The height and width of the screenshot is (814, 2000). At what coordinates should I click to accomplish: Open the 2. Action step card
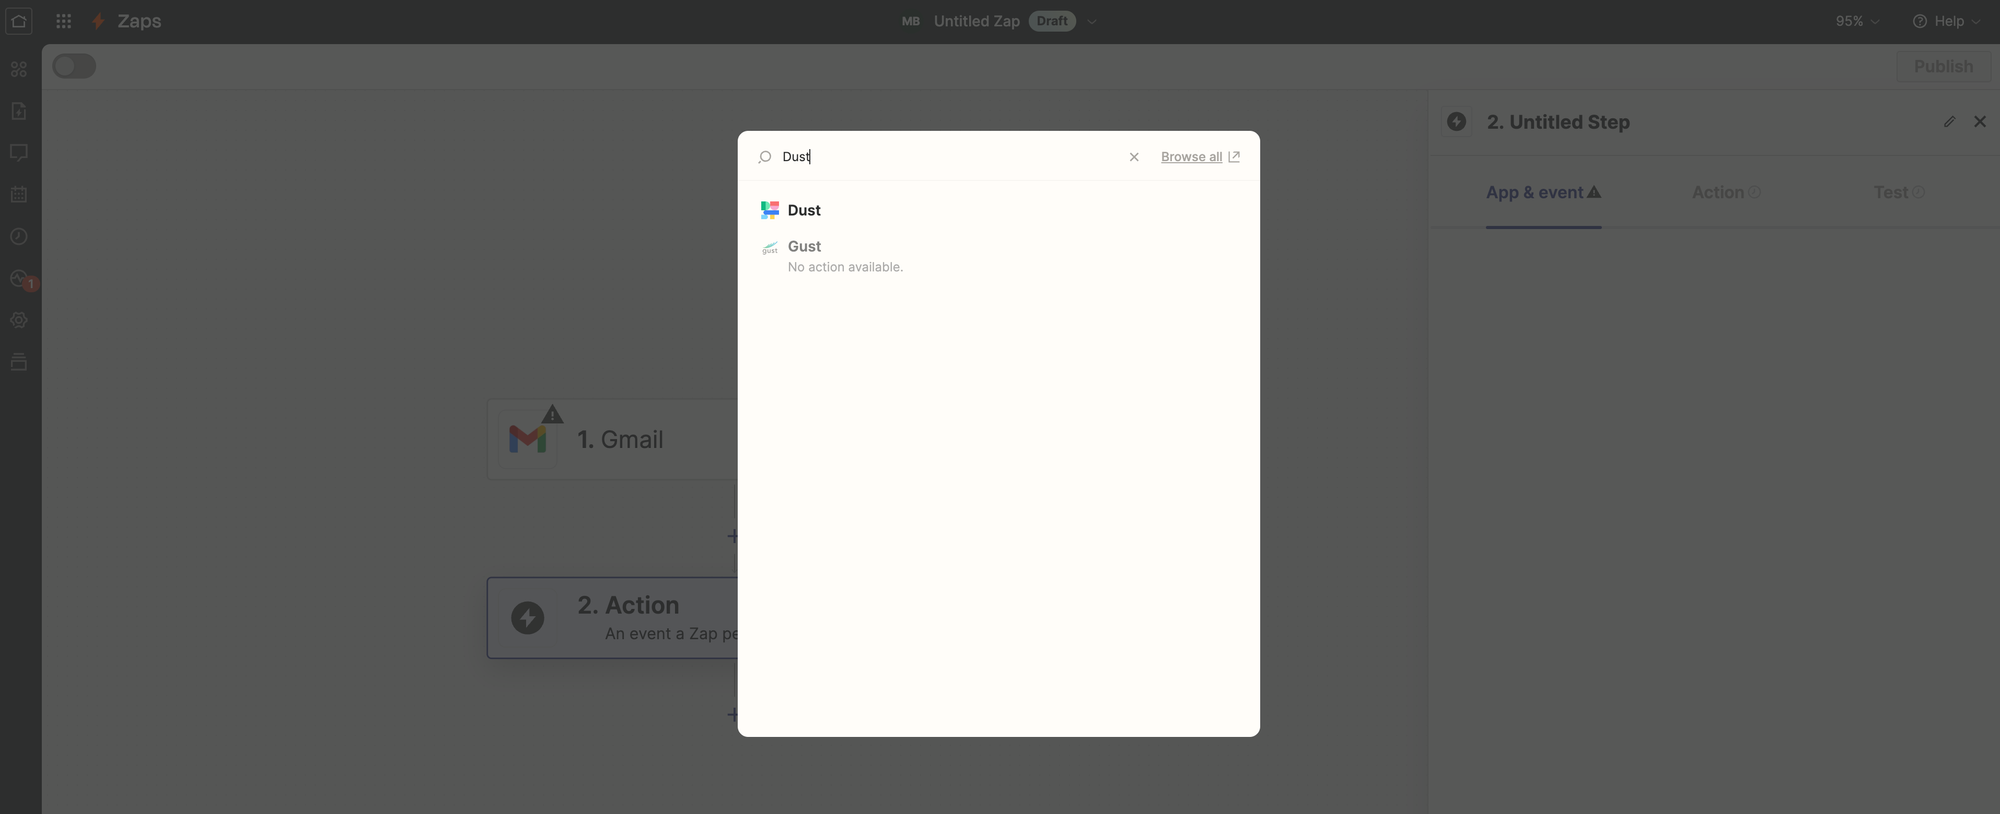tap(612, 618)
